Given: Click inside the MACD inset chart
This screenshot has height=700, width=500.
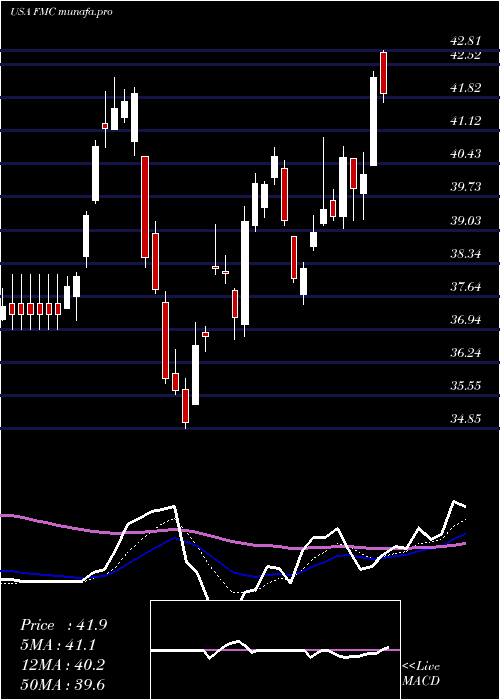Looking at the screenshot, I should [275, 650].
